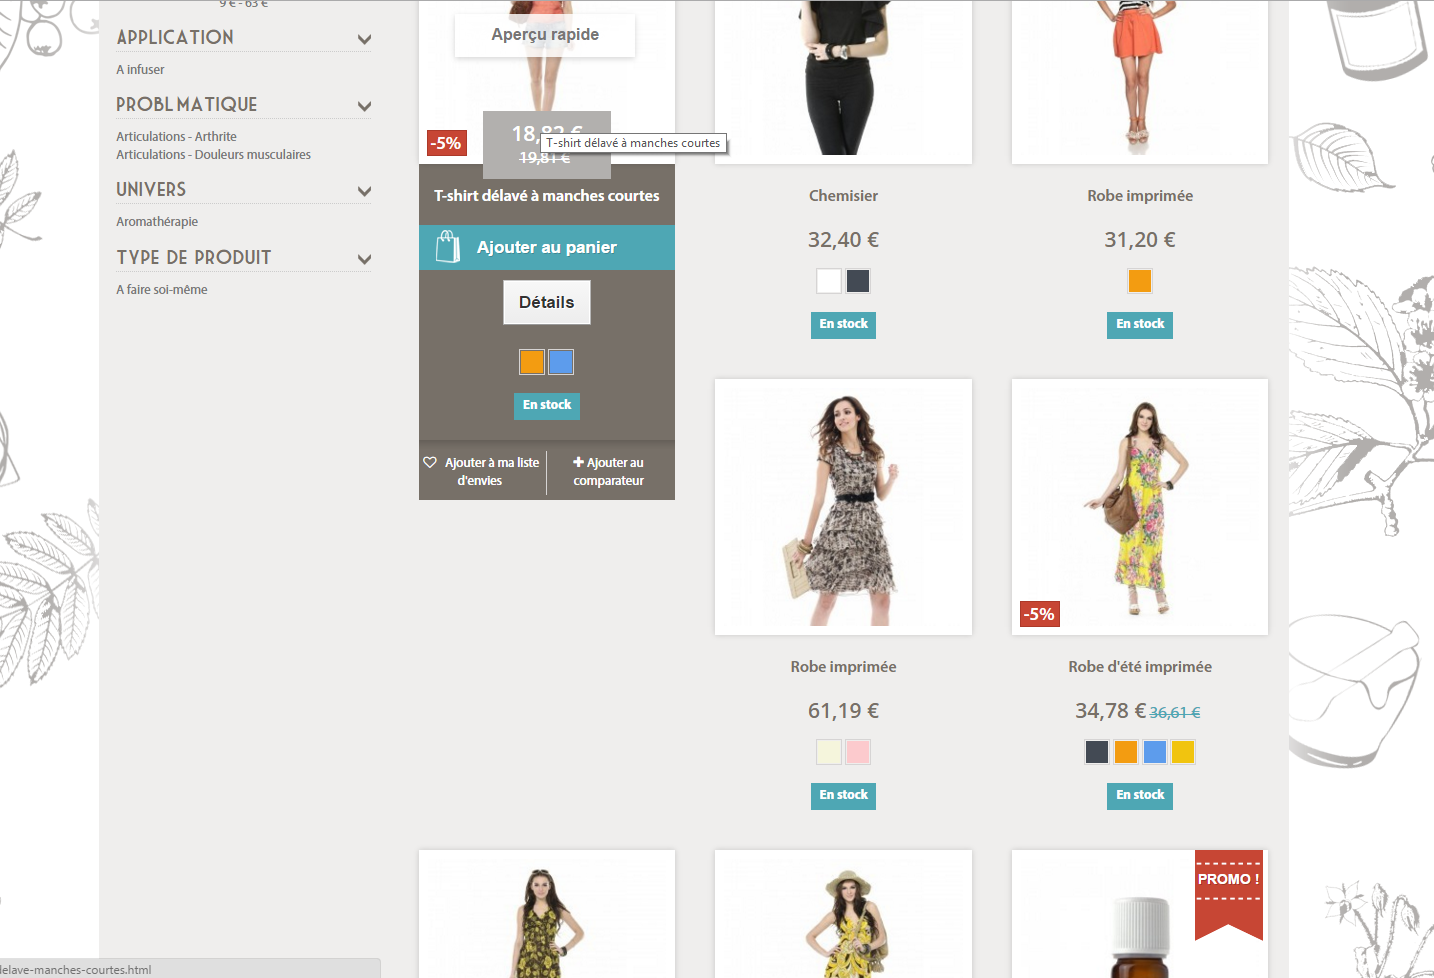1434x978 pixels.
Task: Pick blue swatch under Robe d'été imprimée
Action: click(x=1155, y=752)
